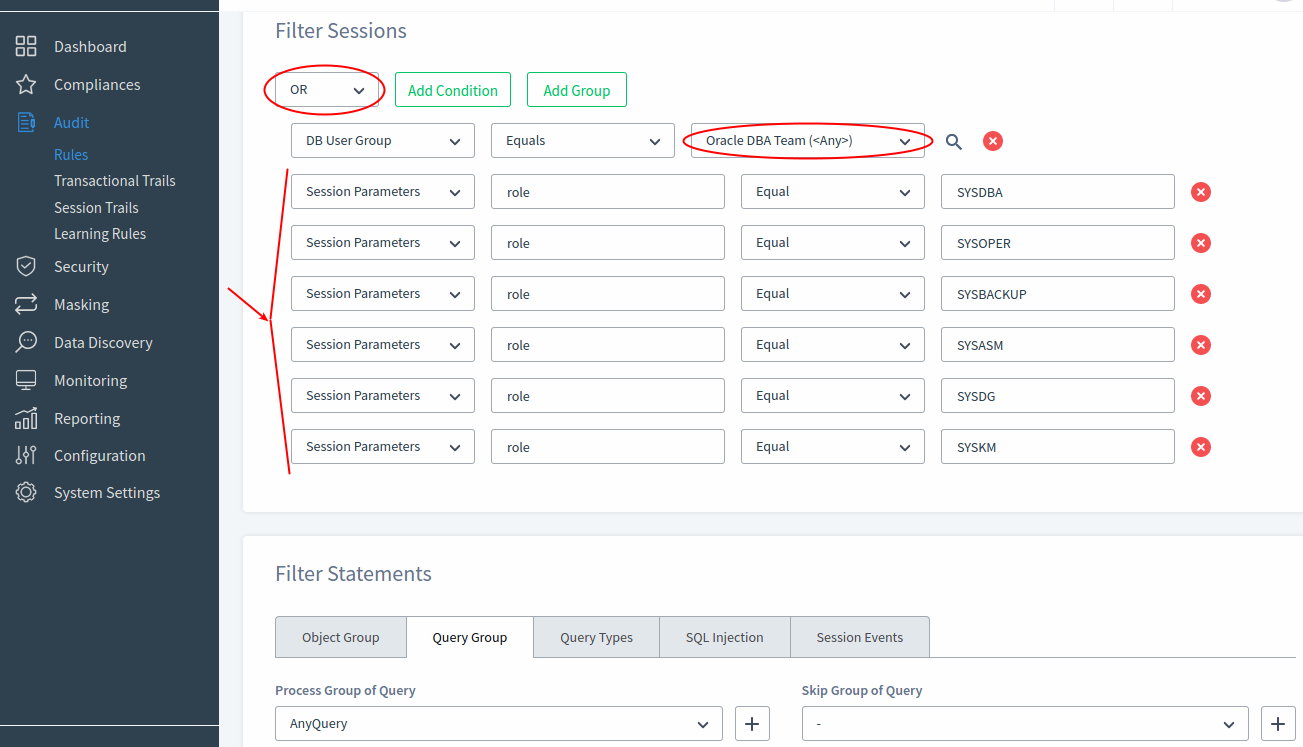This screenshot has height=747, width=1303.
Task: Click the search magnifier beside Oracle DBA Team
Action: pyautogui.click(x=953, y=141)
